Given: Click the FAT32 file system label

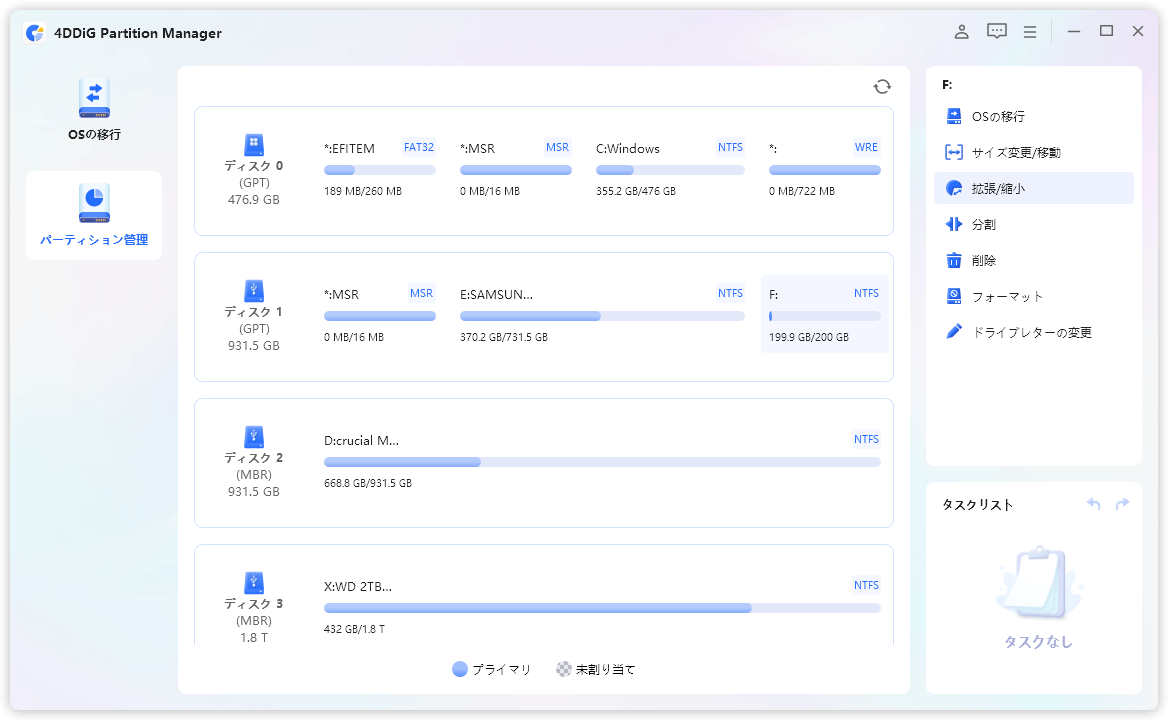Looking at the screenshot, I should (x=419, y=147).
